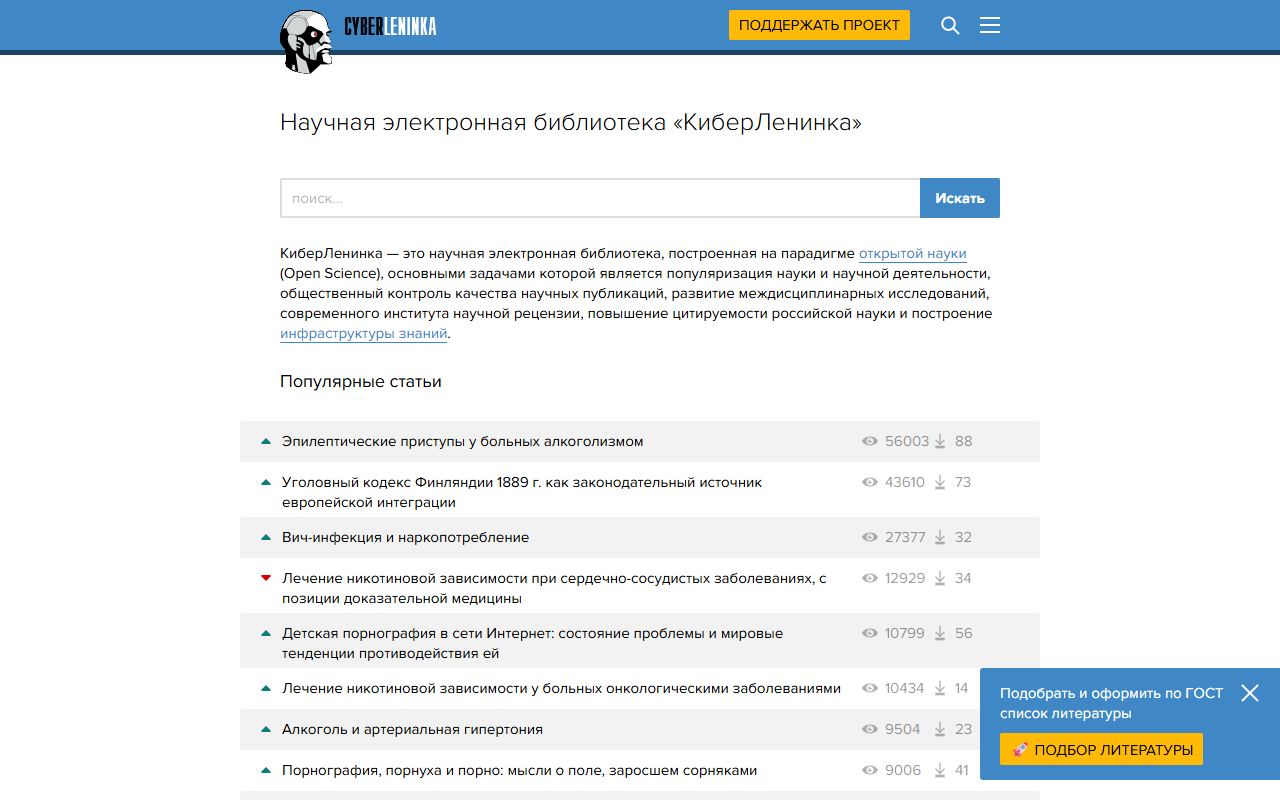The width and height of the screenshot is (1280, 800).
Task: Click the green trend arrow beside Эпилептические приступы
Action: coord(266,441)
